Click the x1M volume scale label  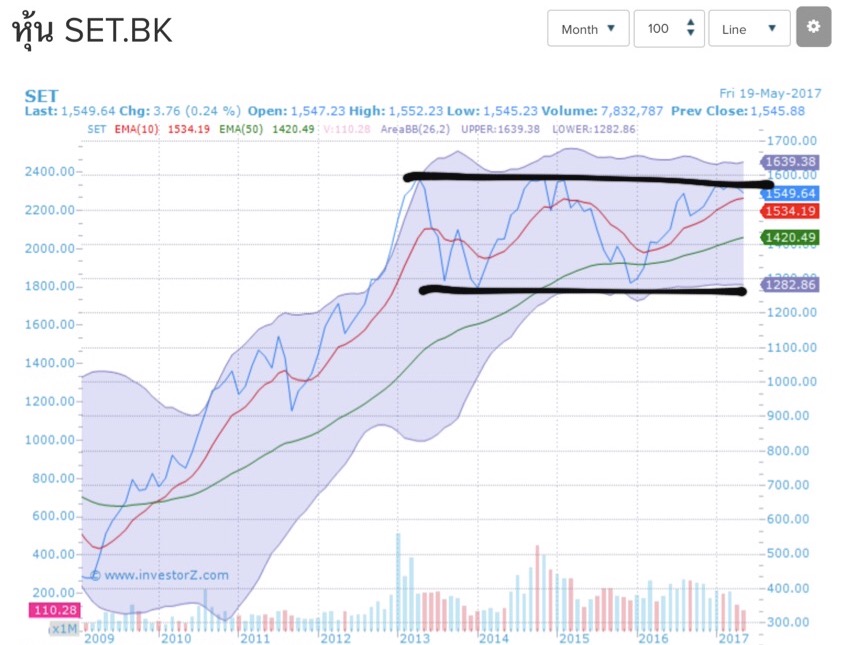[64, 629]
